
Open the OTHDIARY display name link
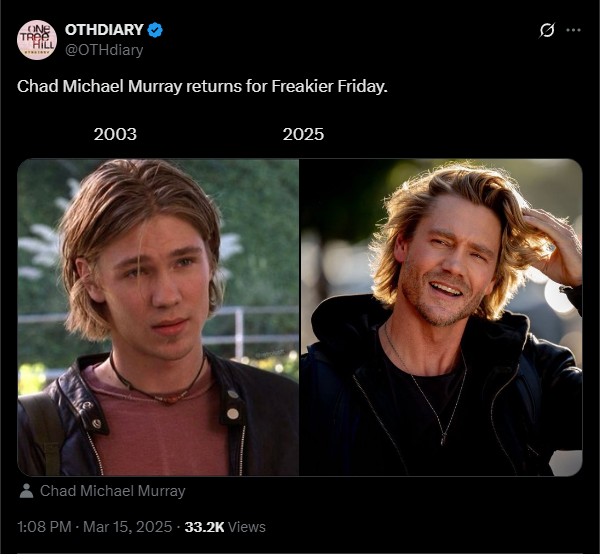pyautogui.click(x=104, y=30)
